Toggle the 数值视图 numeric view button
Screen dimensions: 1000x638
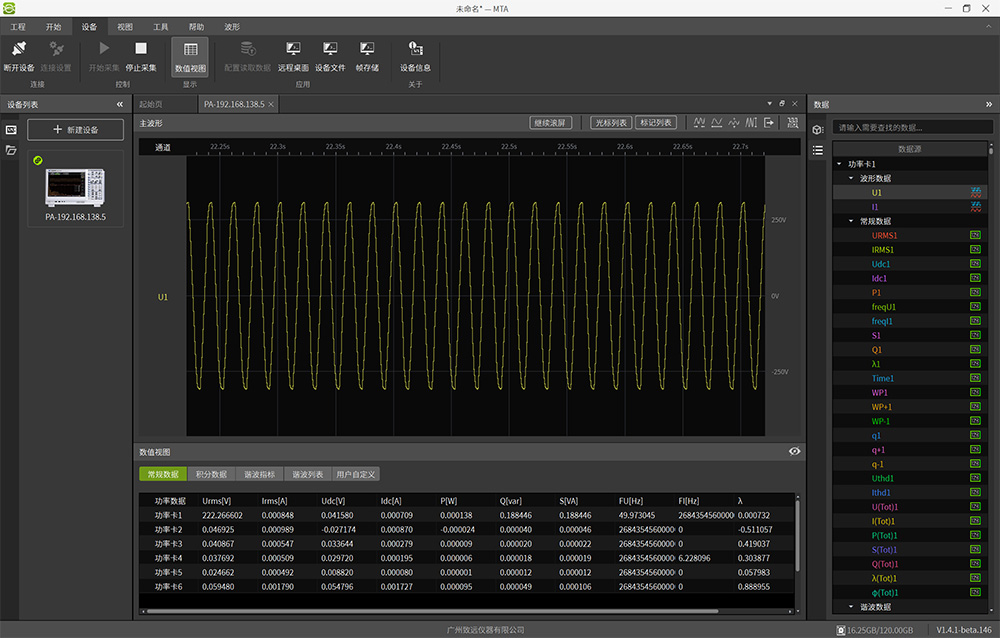pos(190,56)
